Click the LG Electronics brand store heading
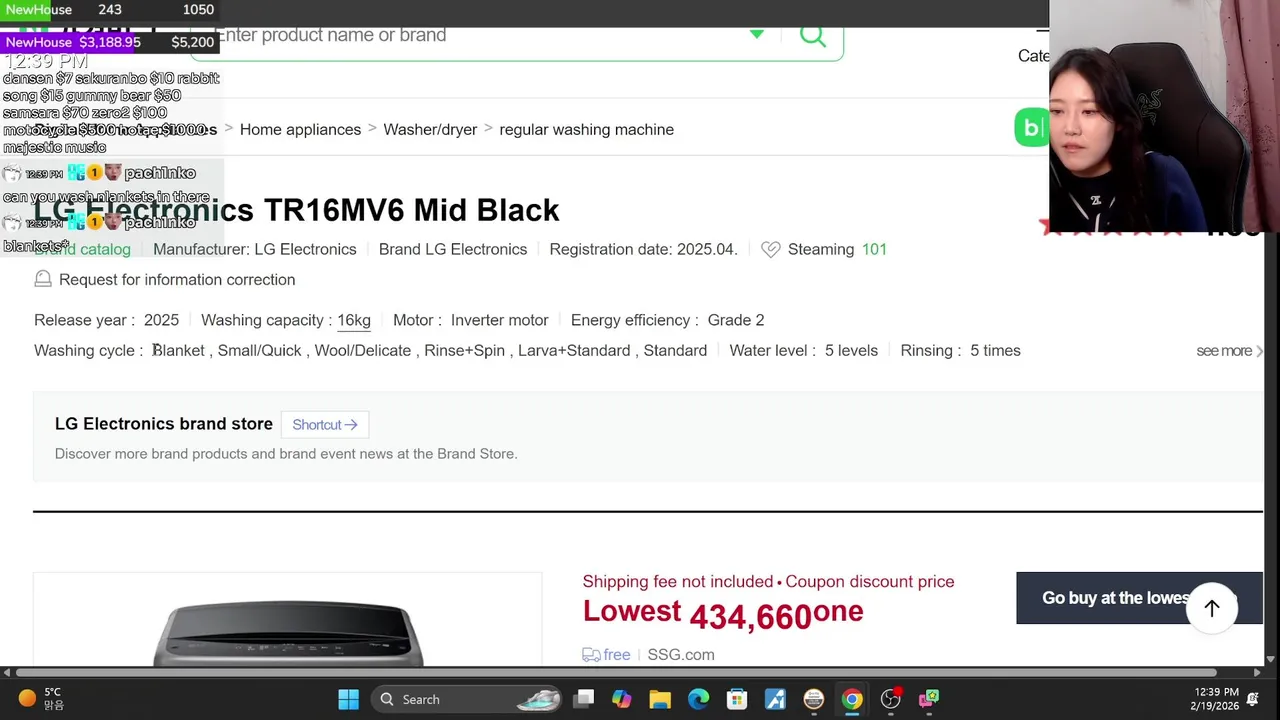1280x720 pixels. tap(164, 424)
